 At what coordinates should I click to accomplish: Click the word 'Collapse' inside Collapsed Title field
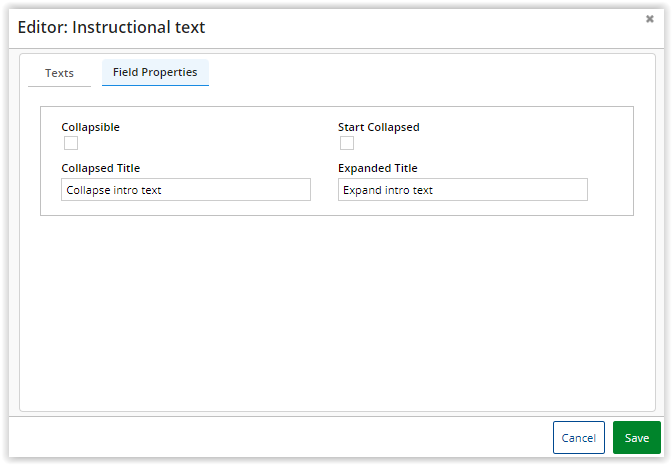coord(87,190)
